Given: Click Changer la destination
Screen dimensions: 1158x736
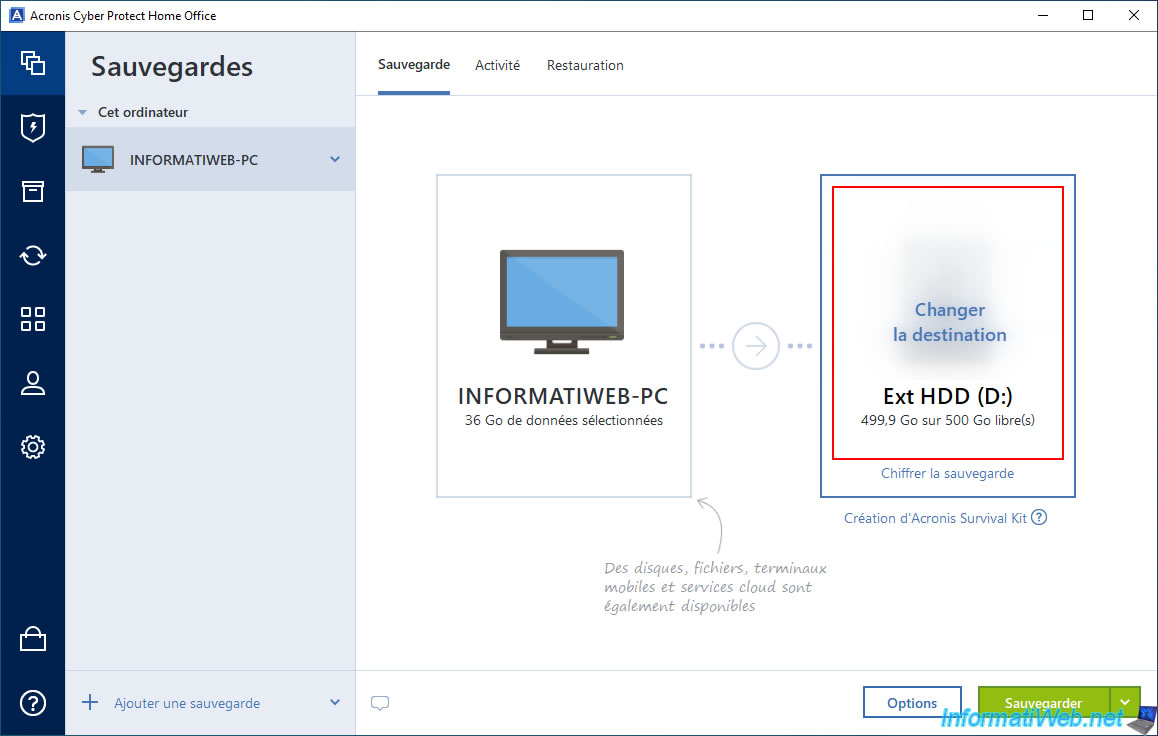Looking at the screenshot, I should pos(949,322).
